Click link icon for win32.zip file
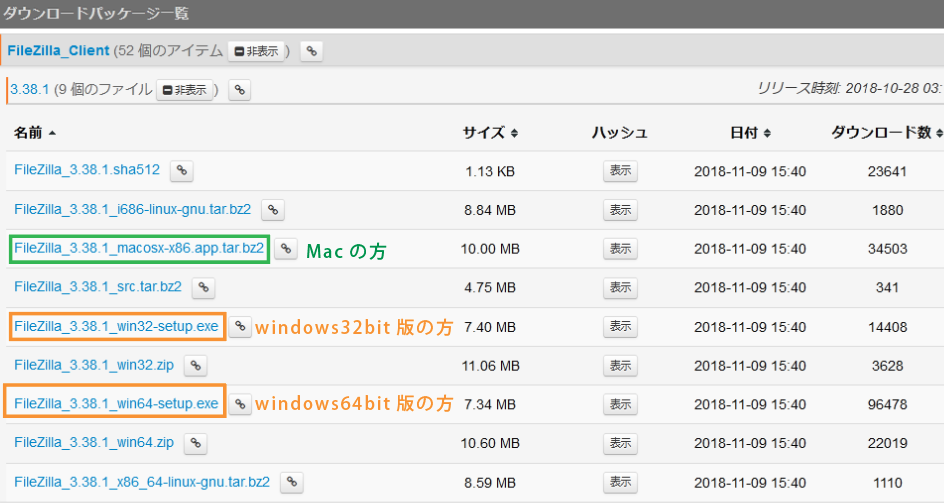 point(196,366)
